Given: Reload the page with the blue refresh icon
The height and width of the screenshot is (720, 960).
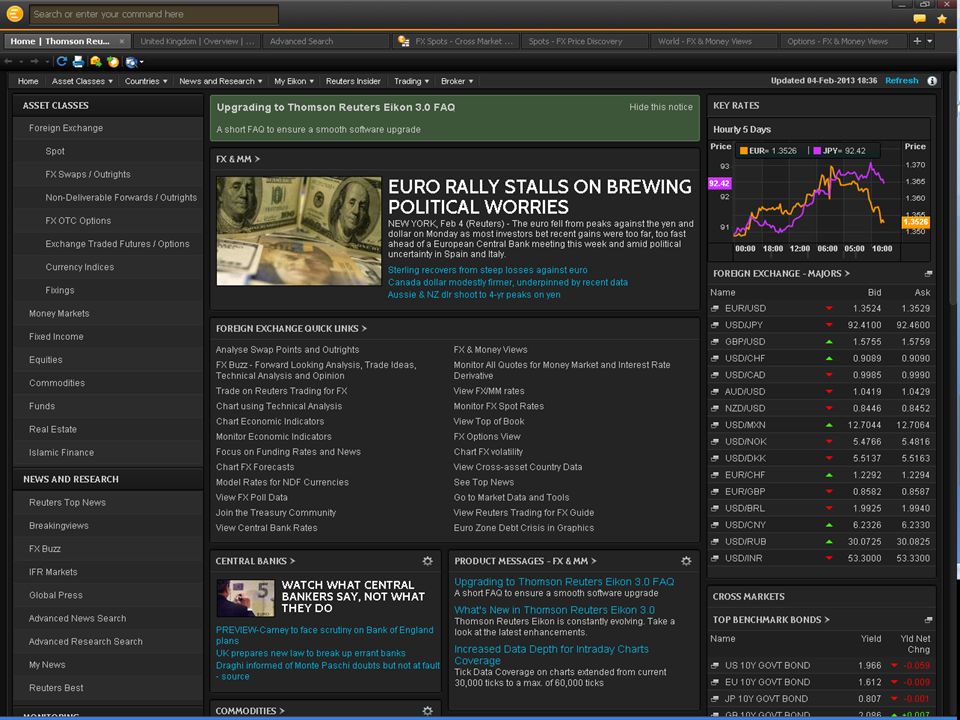Looking at the screenshot, I should pyautogui.click(x=61, y=62).
